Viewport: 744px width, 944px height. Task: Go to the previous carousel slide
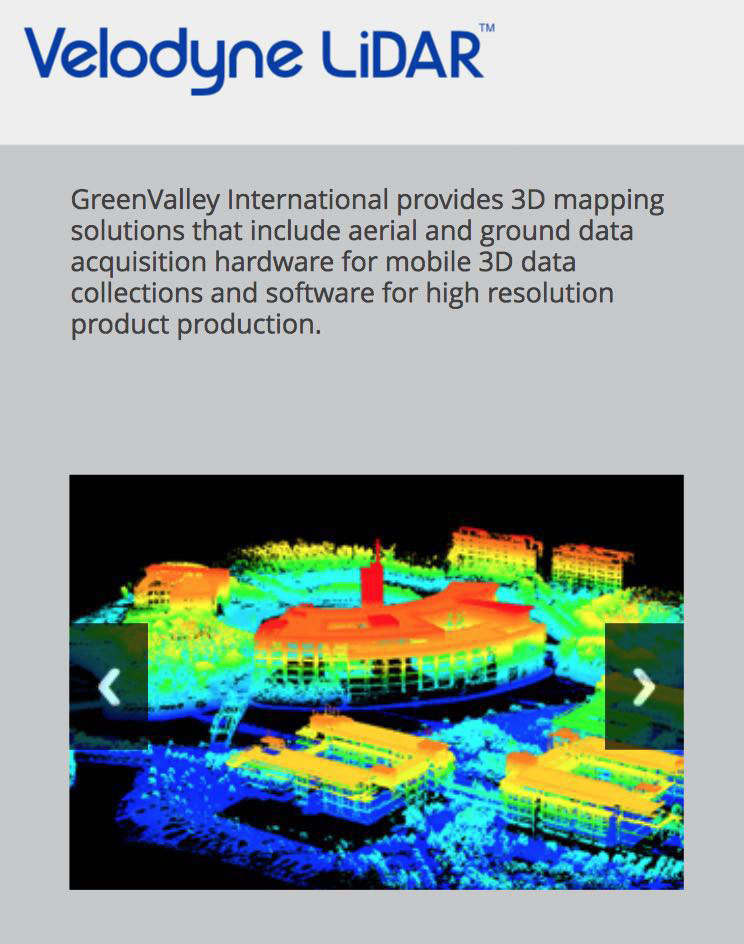coord(109,686)
